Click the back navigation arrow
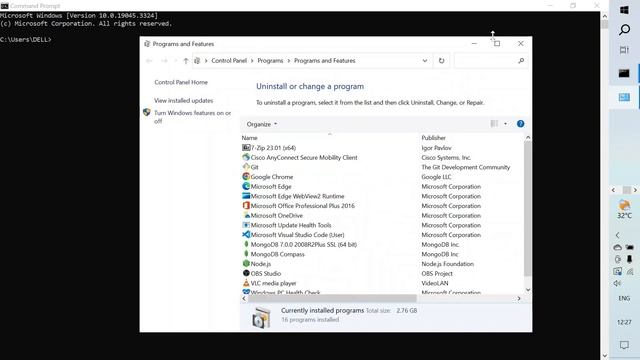Image resolution: width=640 pixels, height=360 pixels. [x=149, y=61]
